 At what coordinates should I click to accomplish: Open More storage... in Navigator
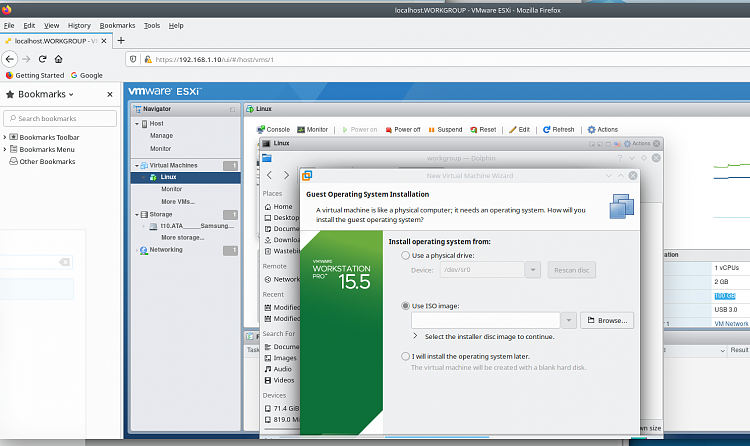coord(183,237)
